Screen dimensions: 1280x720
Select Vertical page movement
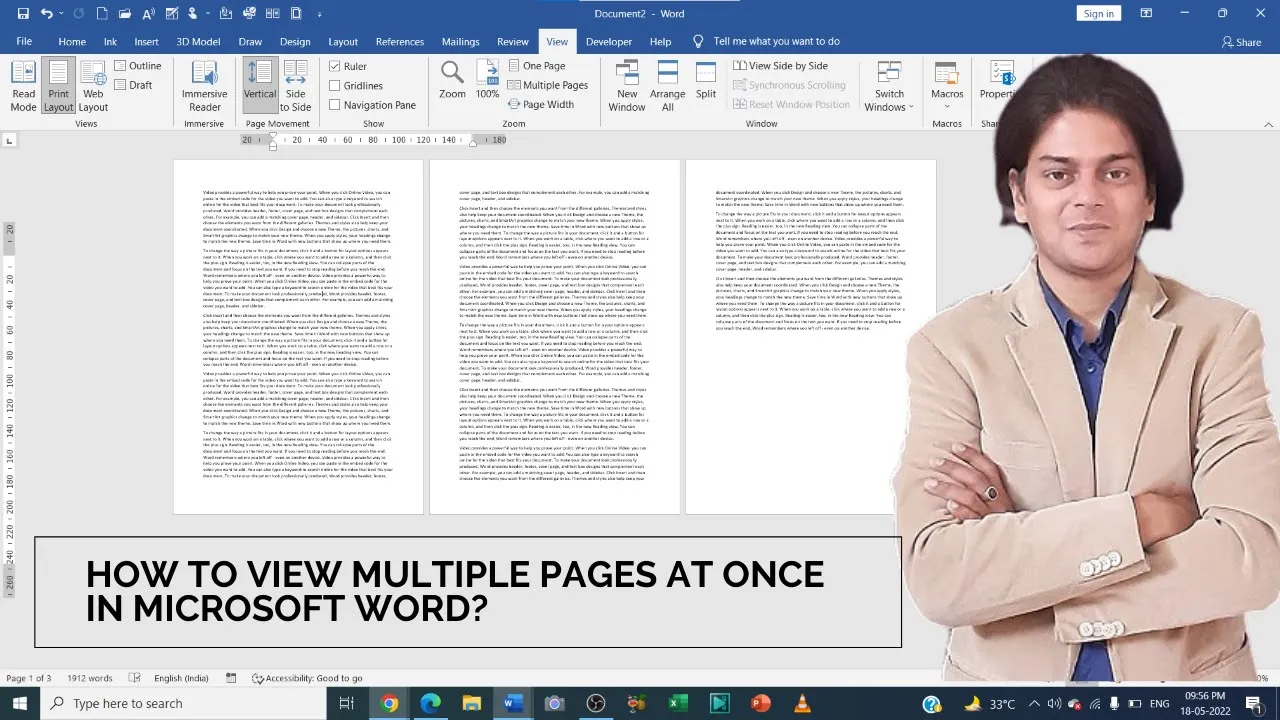pyautogui.click(x=260, y=86)
